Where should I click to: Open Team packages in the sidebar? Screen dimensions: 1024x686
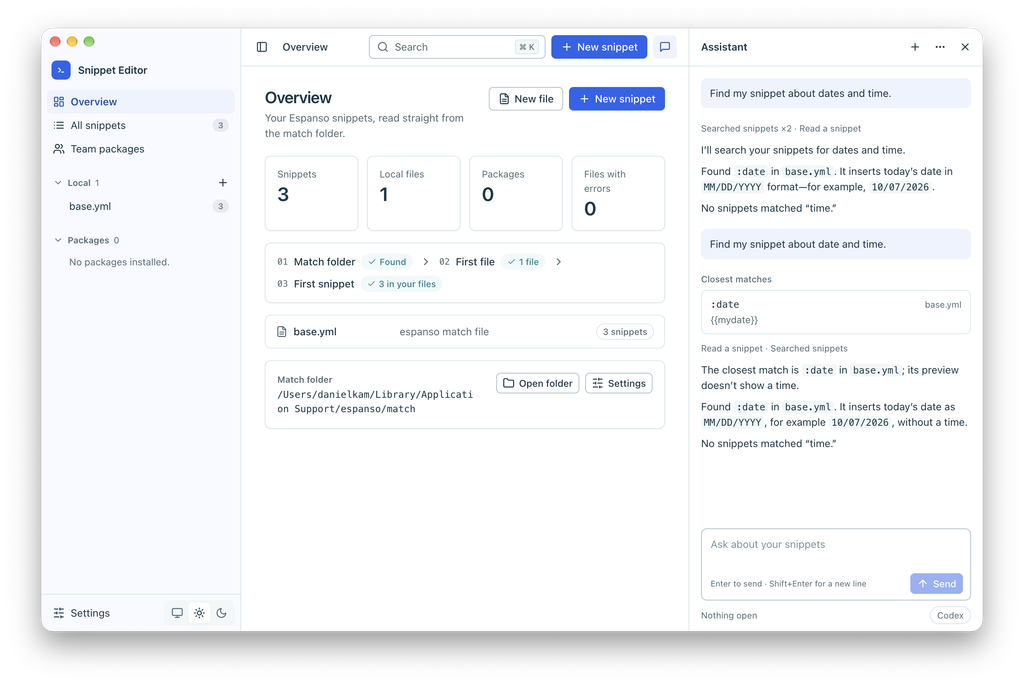pos(140,149)
